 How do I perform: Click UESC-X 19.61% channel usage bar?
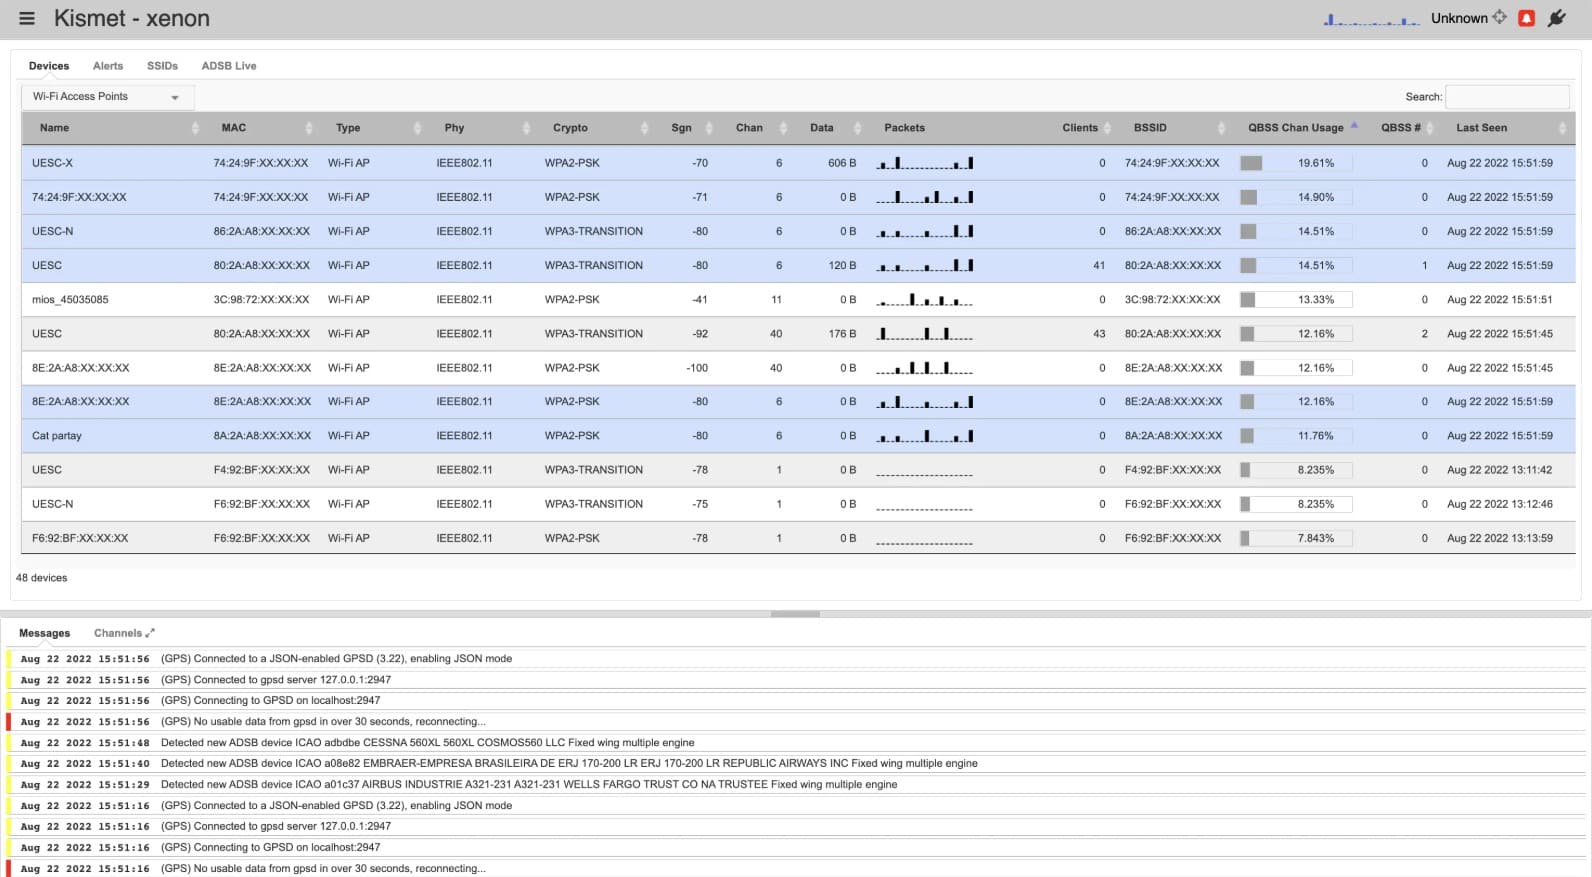coord(1296,163)
